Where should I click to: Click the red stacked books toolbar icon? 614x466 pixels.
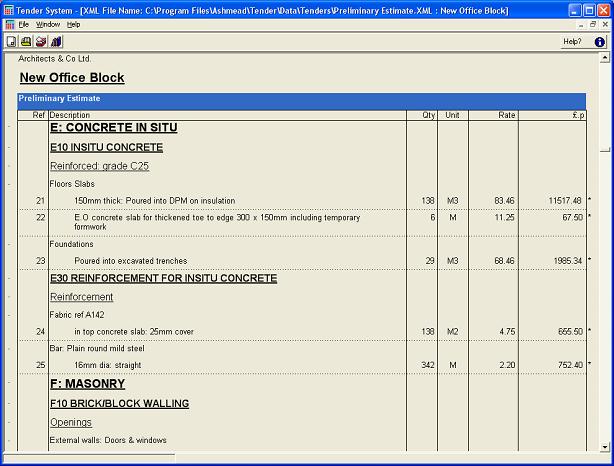tap(41, 41)
